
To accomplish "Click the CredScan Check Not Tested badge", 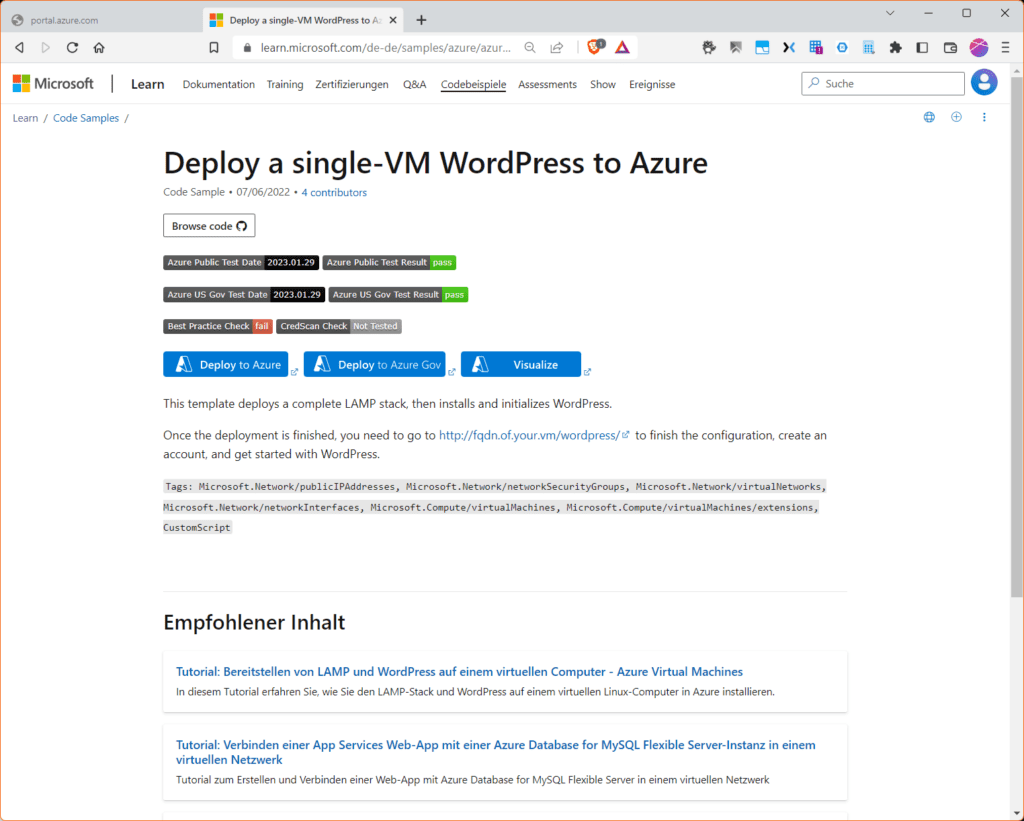I will pyautogui.click(x=339, y=326).
